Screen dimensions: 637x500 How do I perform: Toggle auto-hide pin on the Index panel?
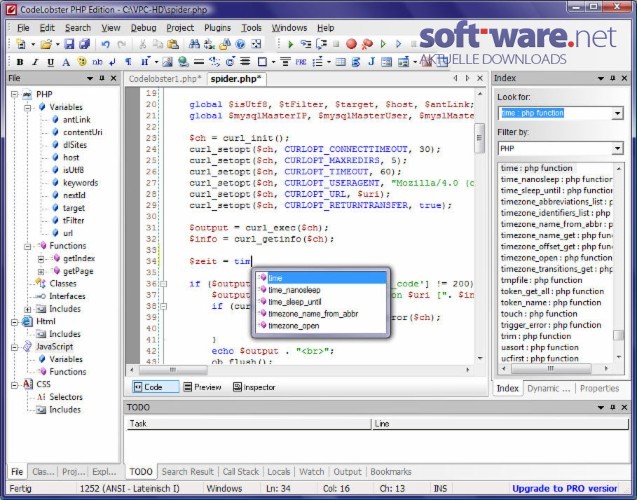613,78
